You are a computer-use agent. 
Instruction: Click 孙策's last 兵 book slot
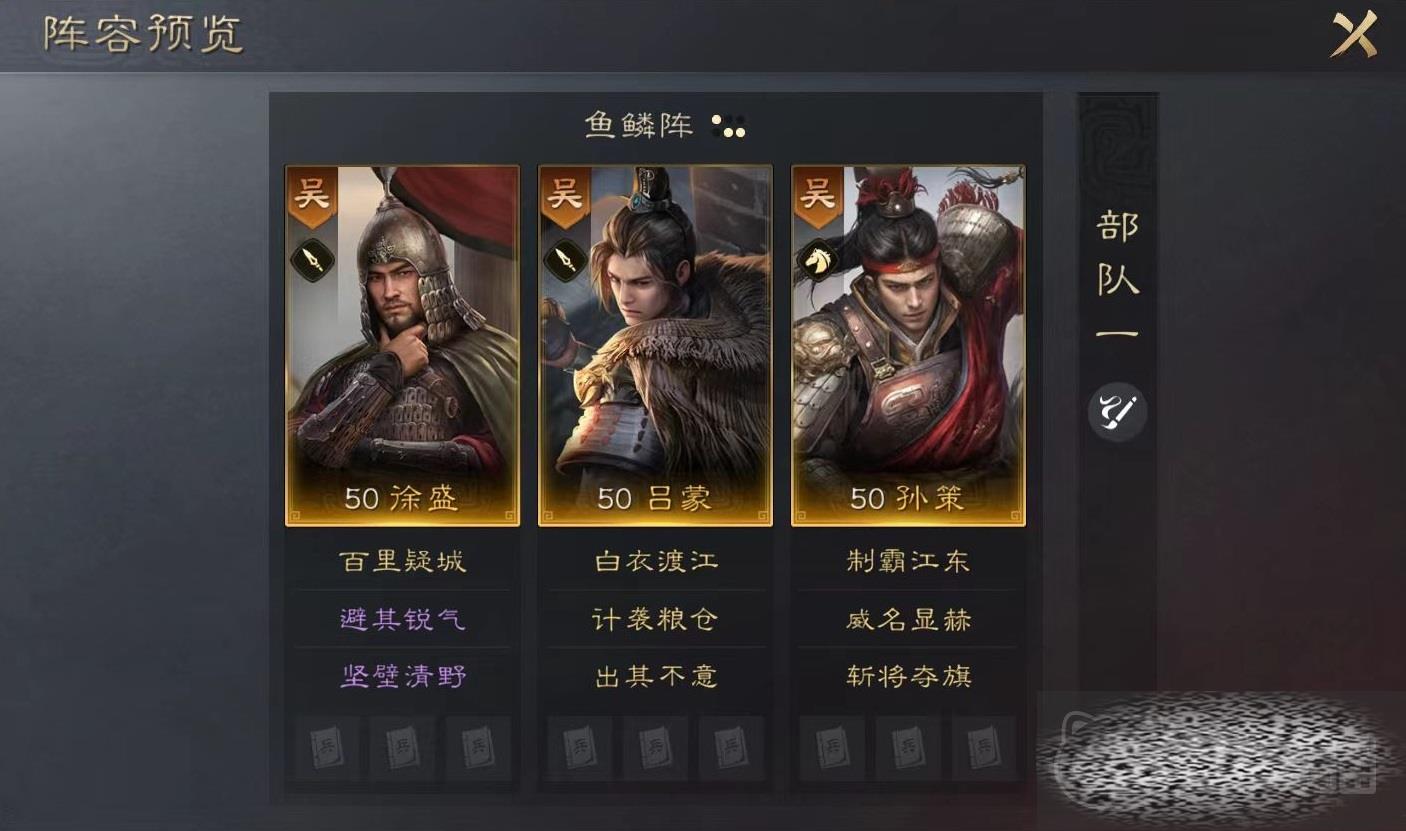point(984,747)
